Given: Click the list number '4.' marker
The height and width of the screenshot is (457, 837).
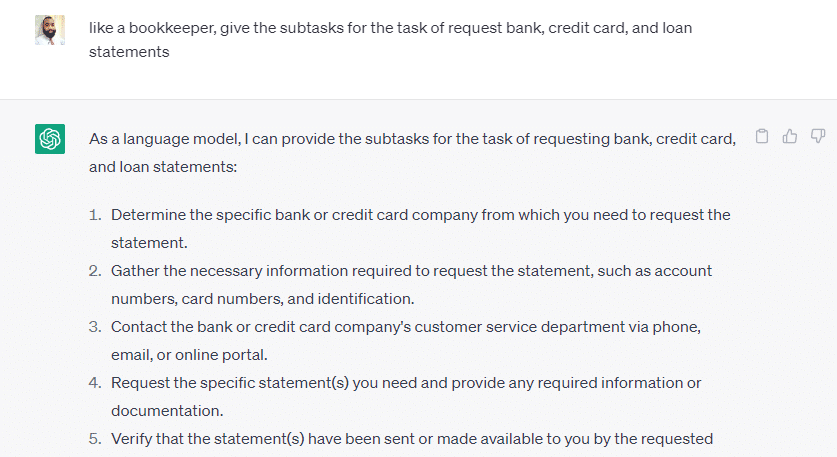Looking at the screenshot, I should click(x=95, y=383).
